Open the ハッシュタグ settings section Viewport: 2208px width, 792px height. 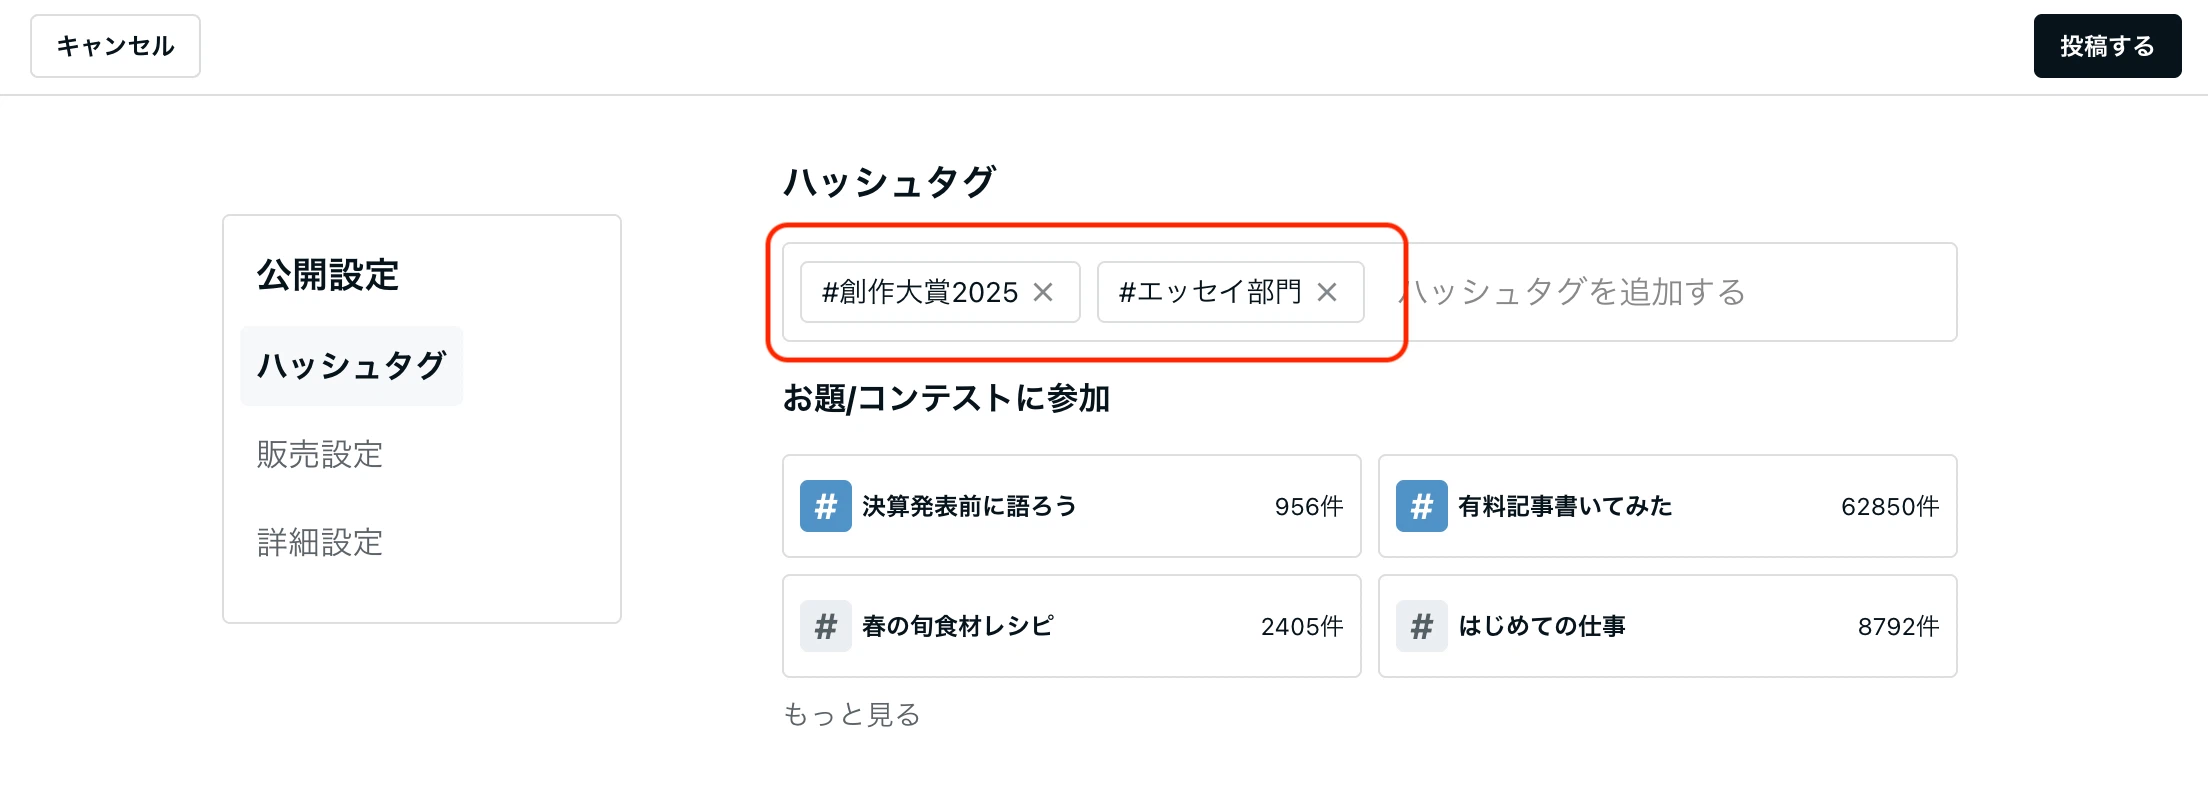(352, 366)
